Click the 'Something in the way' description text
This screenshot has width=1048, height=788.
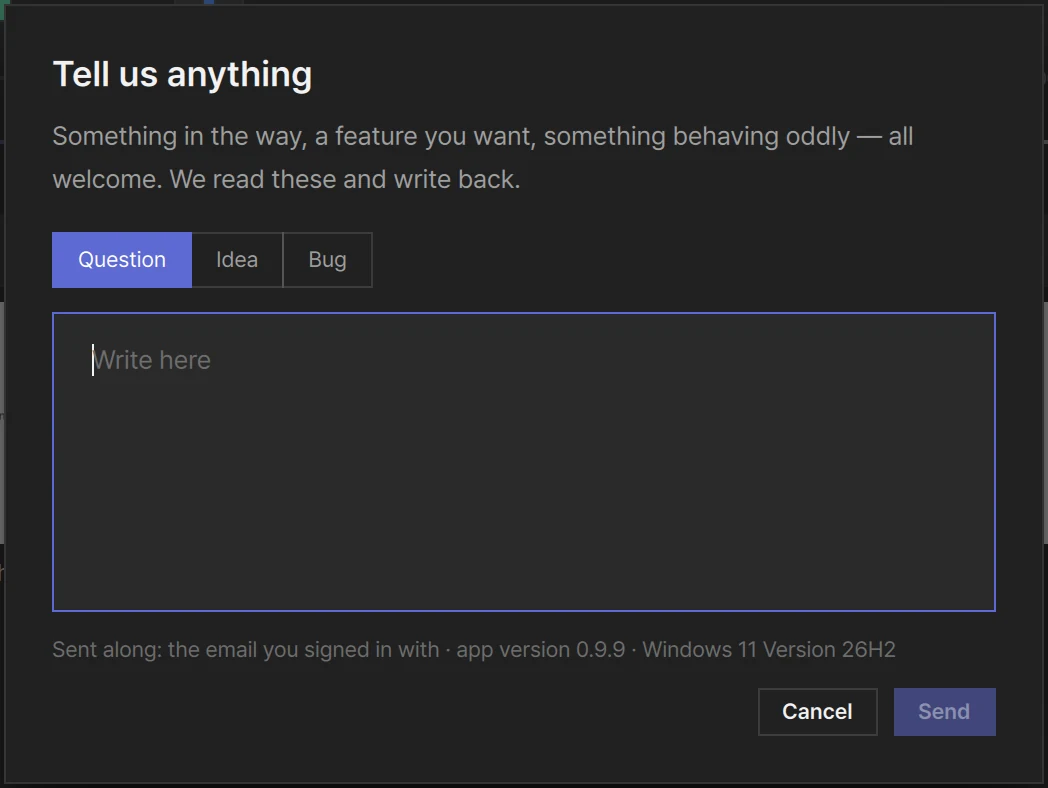(483, 158)
